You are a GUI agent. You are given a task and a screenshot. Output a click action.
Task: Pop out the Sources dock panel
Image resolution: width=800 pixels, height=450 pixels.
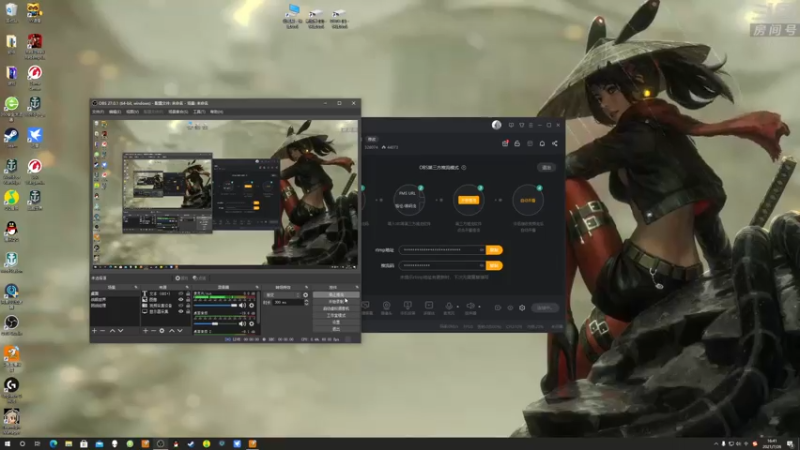tap(187, 287)
